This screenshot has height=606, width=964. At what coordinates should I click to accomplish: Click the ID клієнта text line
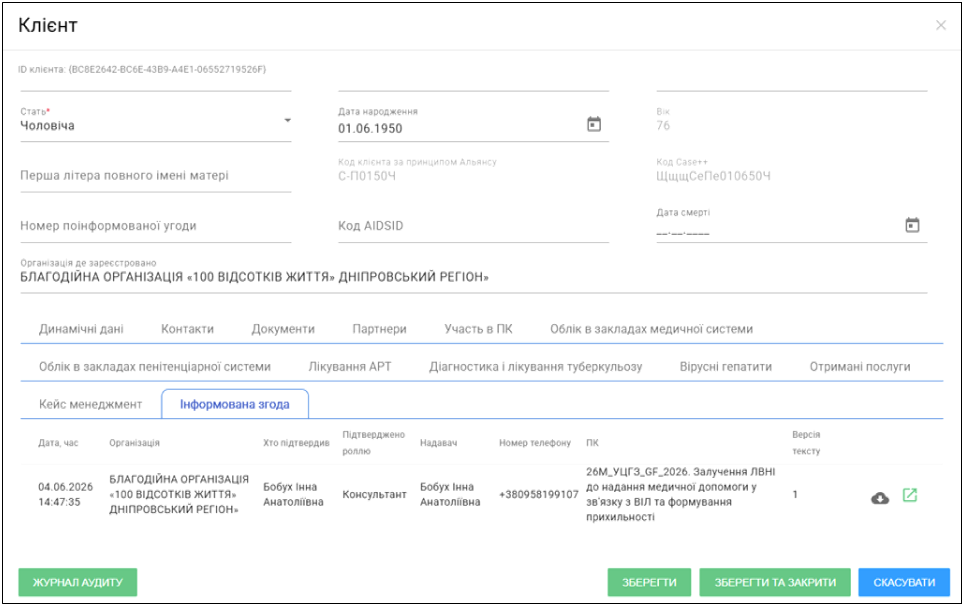(142, 69)
